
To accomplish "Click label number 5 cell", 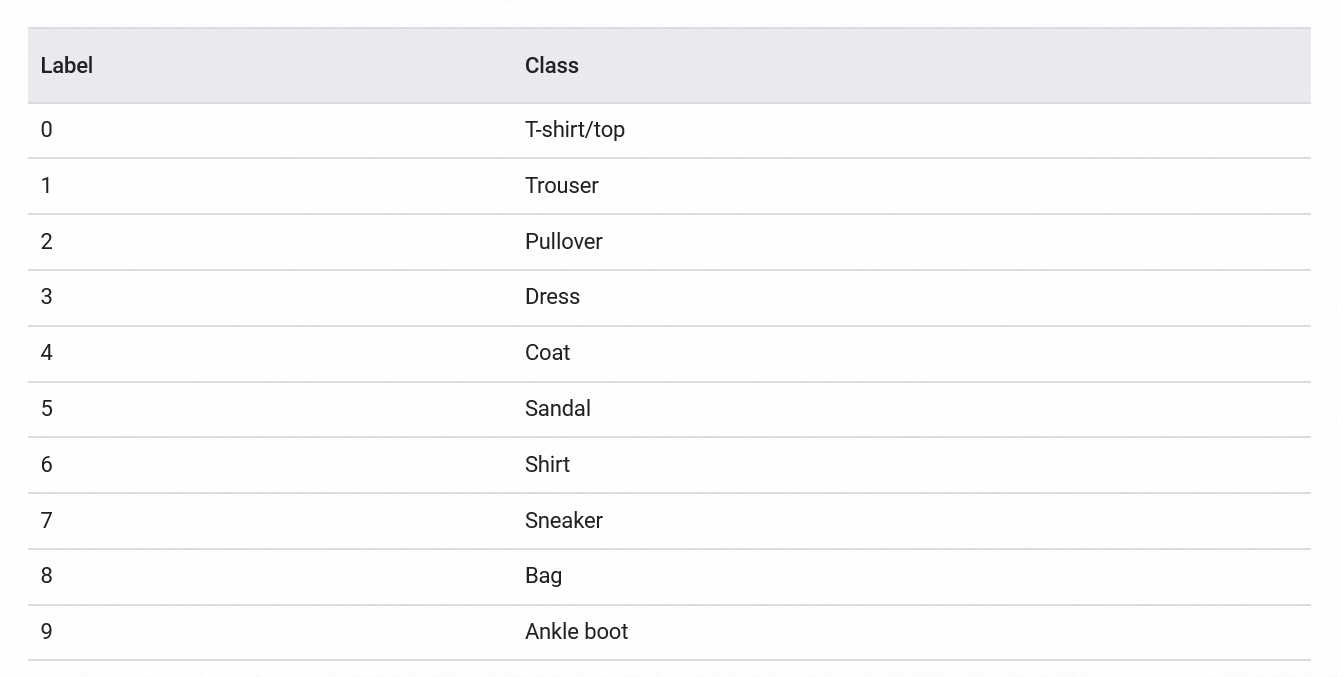I will click(47, 409).
